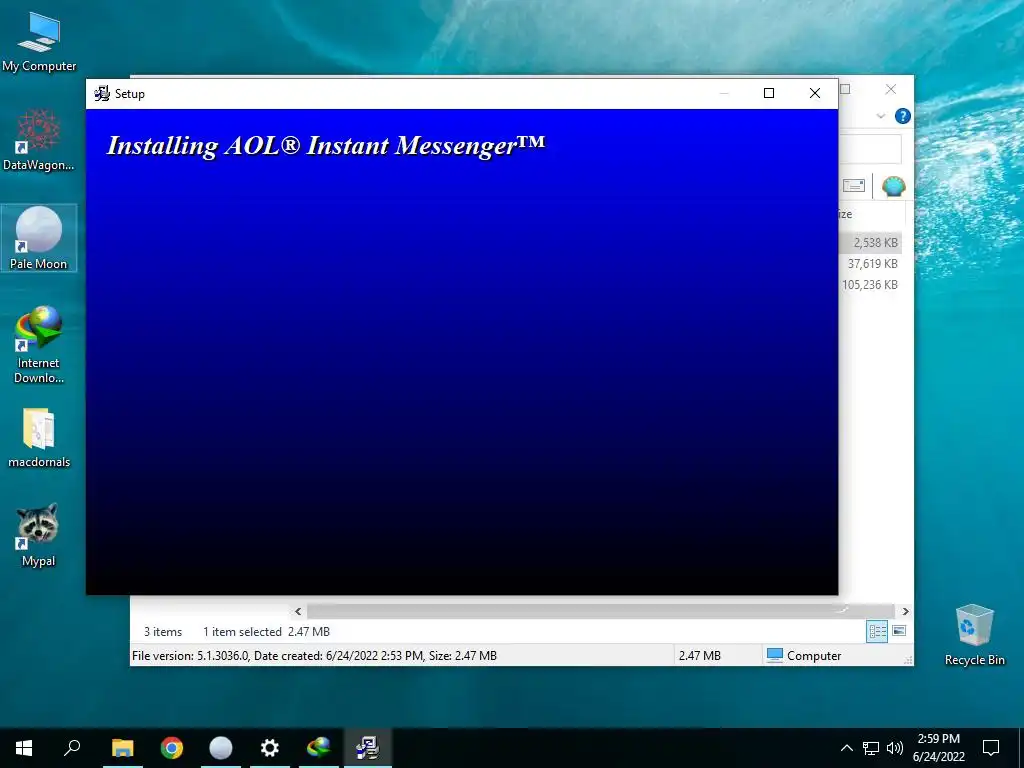Expand the ribbon chevron in Explorer window
This screenshot has height=768, width=1024.
tap(881, 116)
